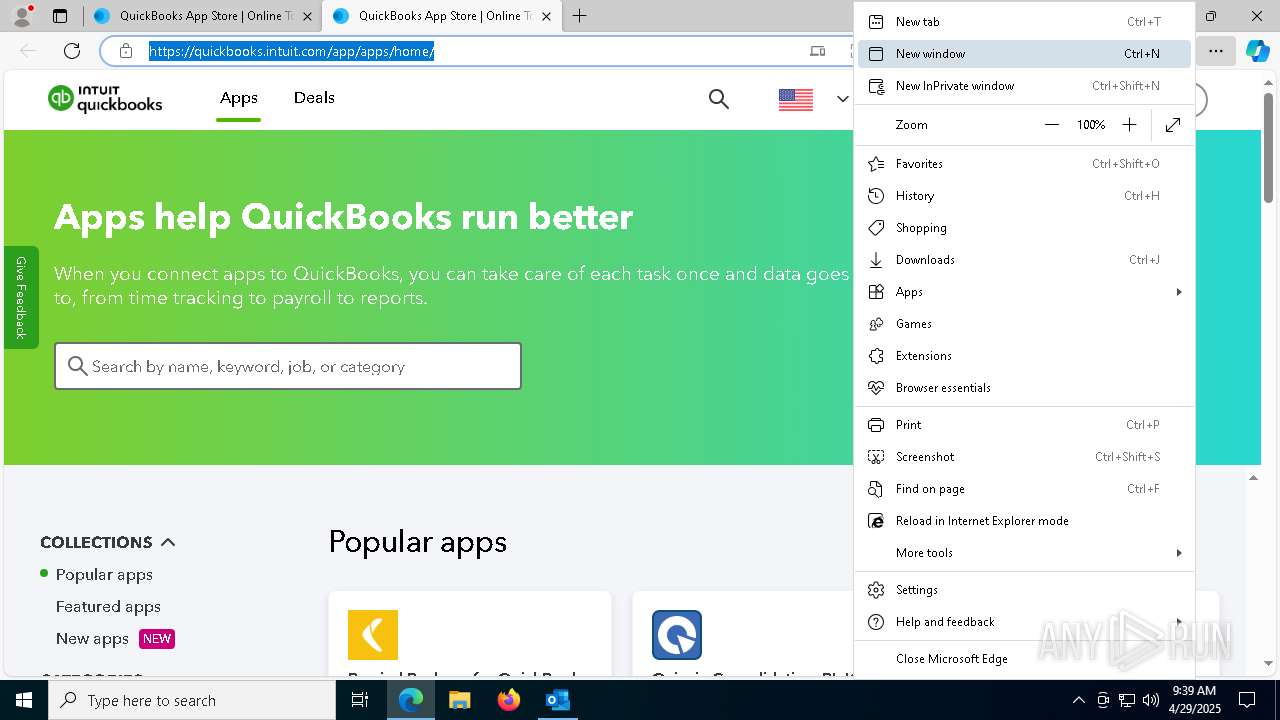1280x720 pixels.
Task: Switch to the first QuickBooks App Store tab
Action: (200, 16)
